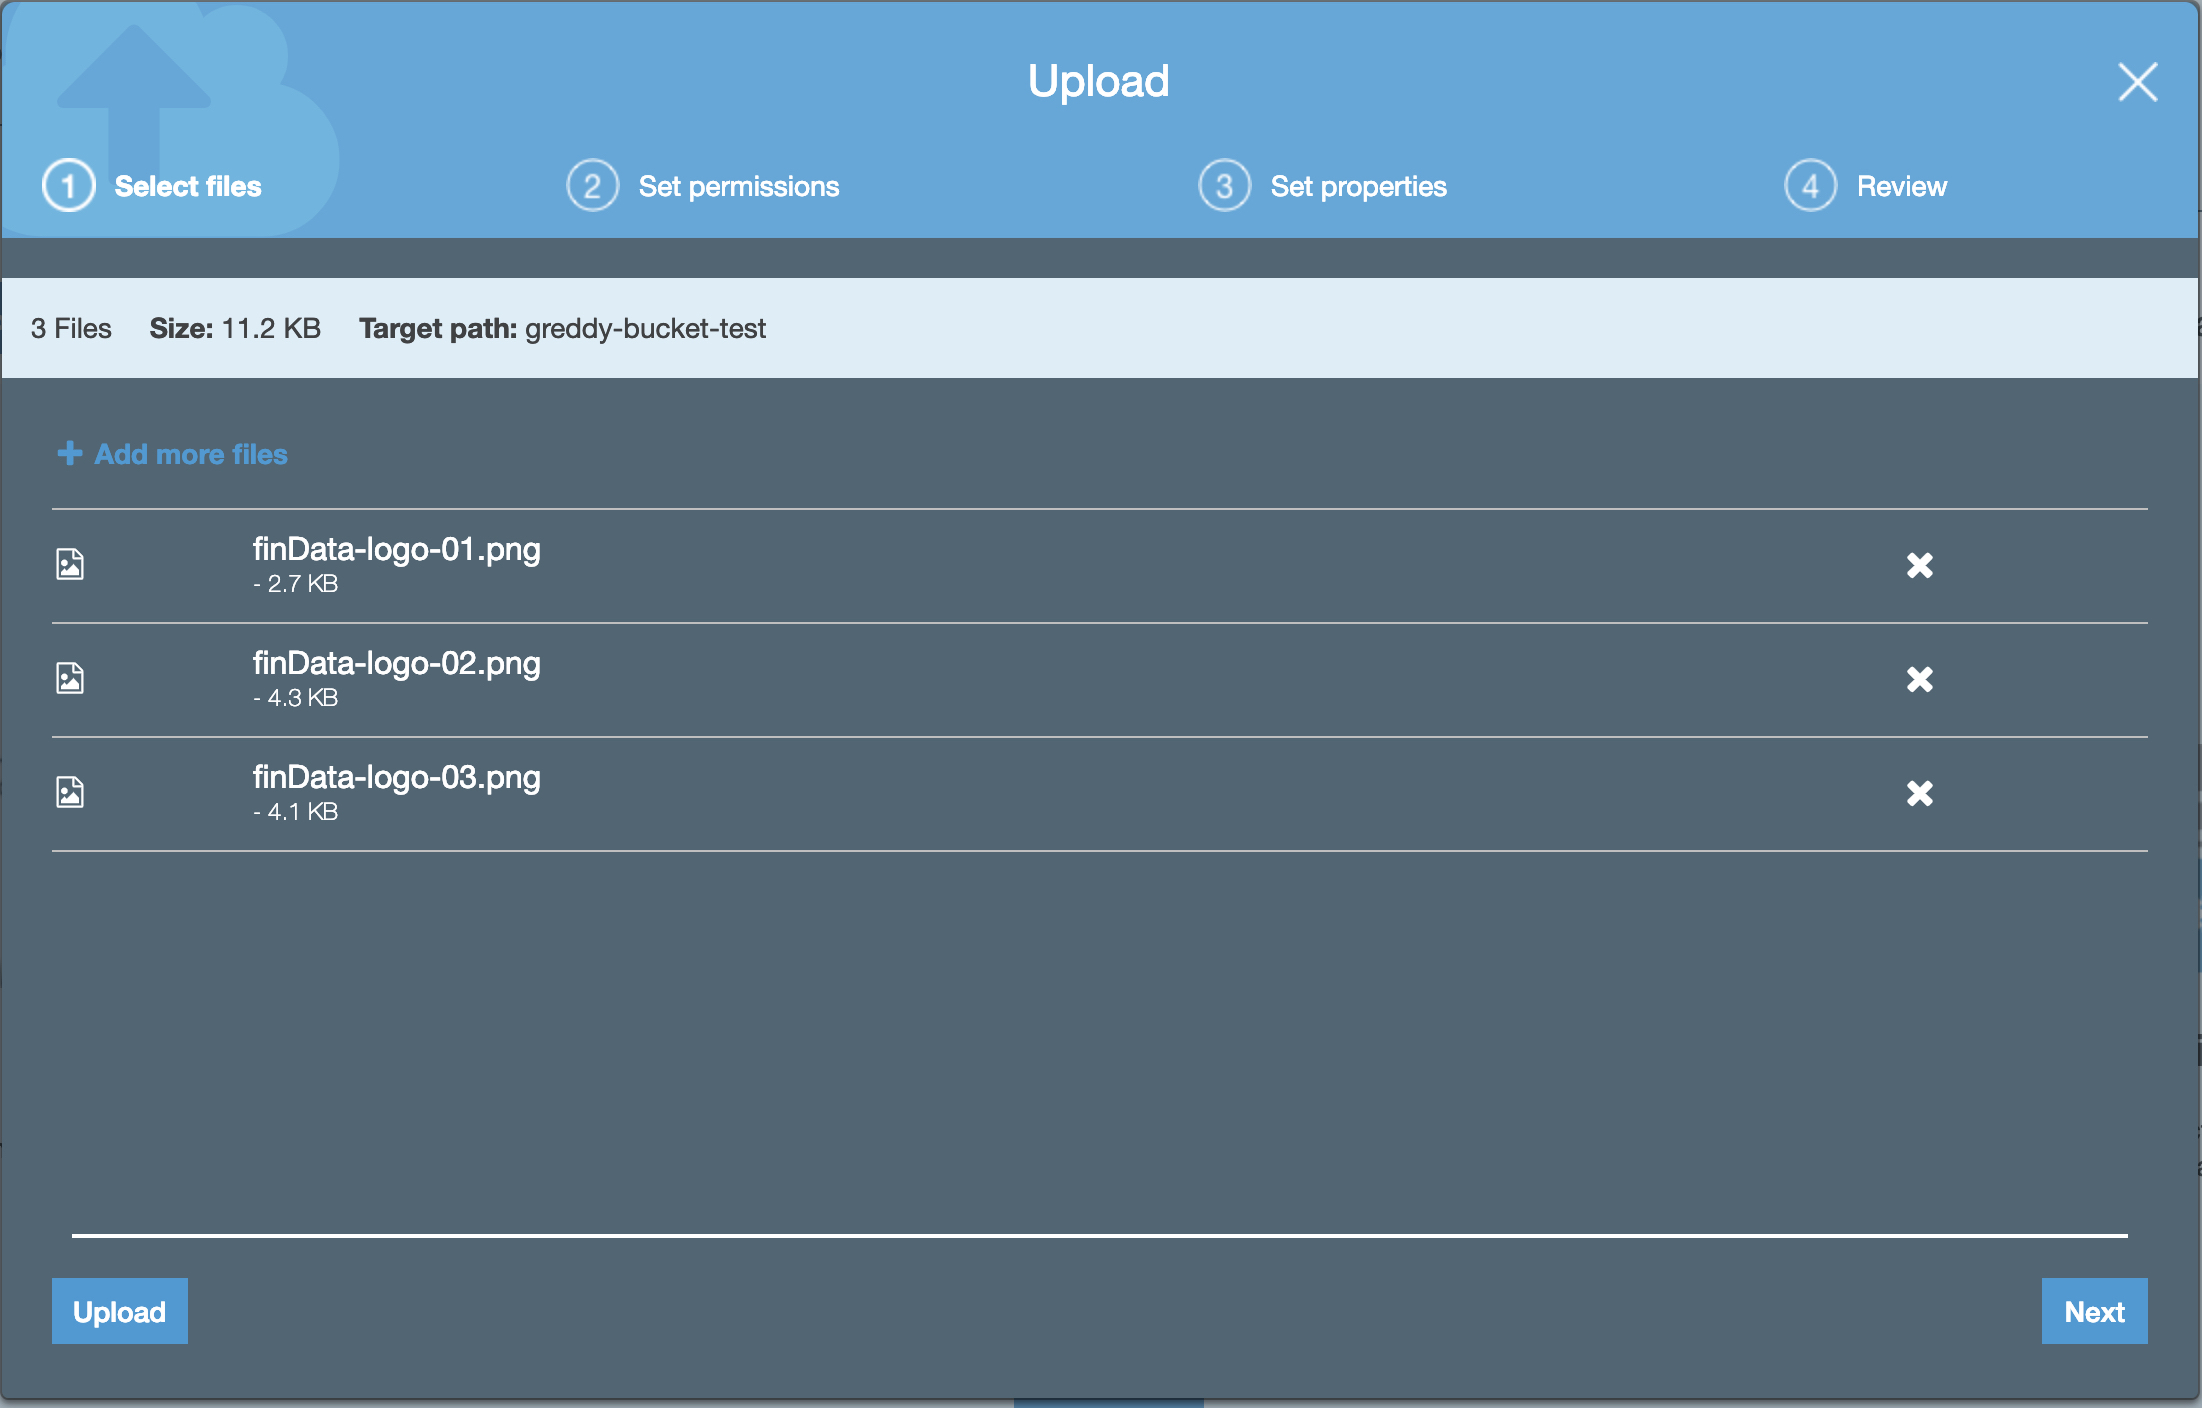Image resolution: width=2202 pixels, height=1408 pixels.
Task: Click the plus icon to add files
Action: tap(69, 454)
